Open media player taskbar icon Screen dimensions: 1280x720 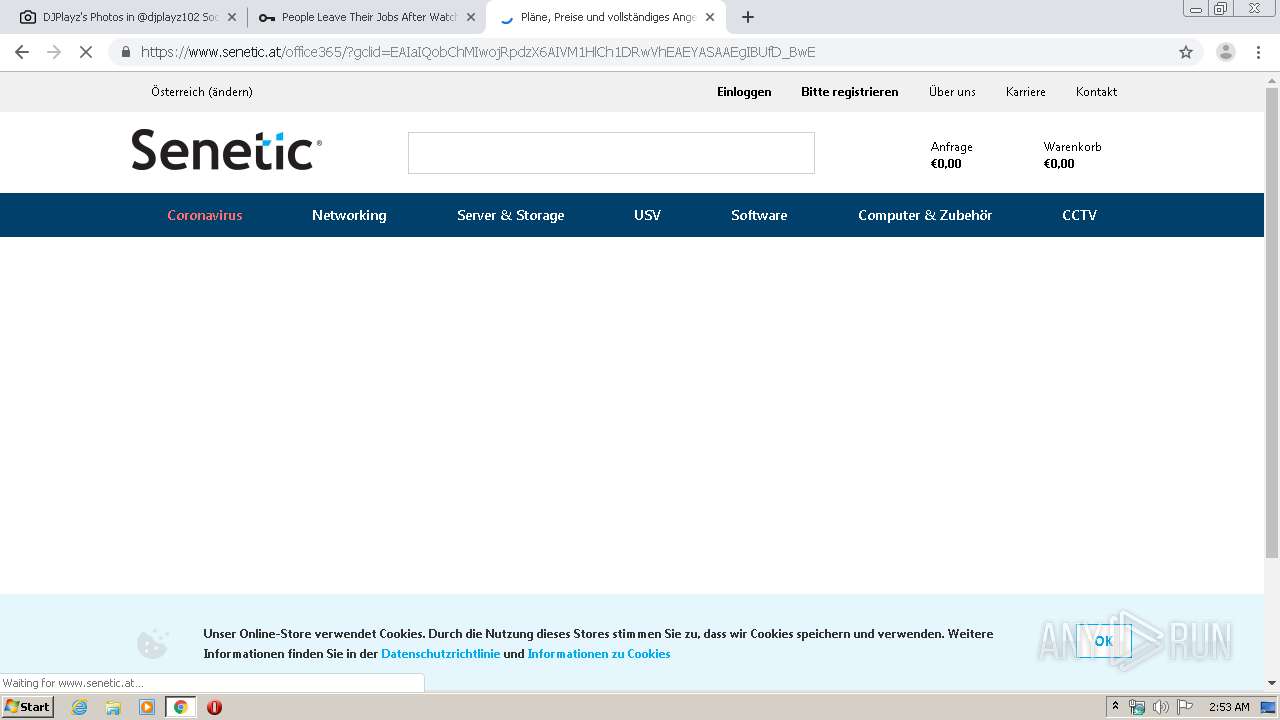pyautogui.click(x=147, y=707)
